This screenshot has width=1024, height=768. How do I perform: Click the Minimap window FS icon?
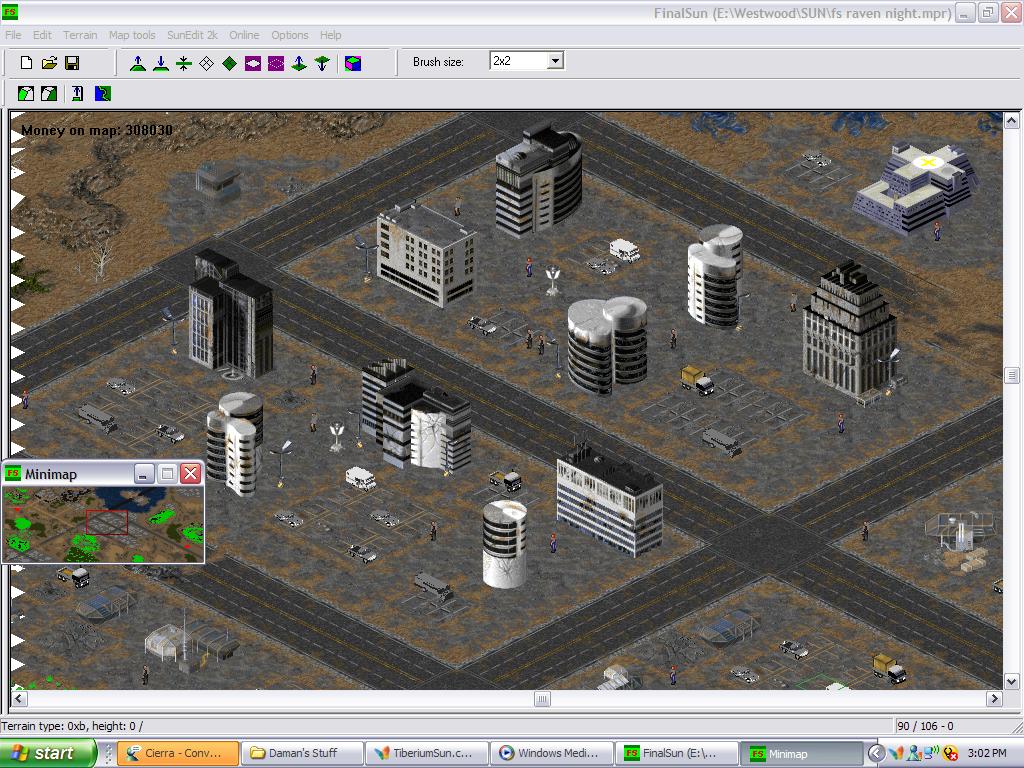click(12, 473)
